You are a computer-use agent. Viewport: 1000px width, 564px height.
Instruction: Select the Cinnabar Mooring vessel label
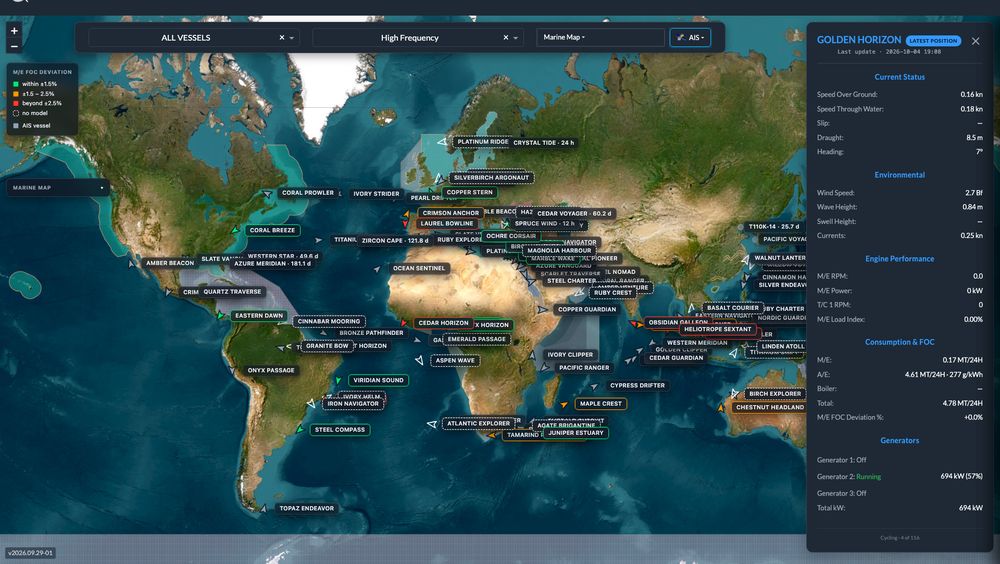pyautogui.click(x=329, y=322)
